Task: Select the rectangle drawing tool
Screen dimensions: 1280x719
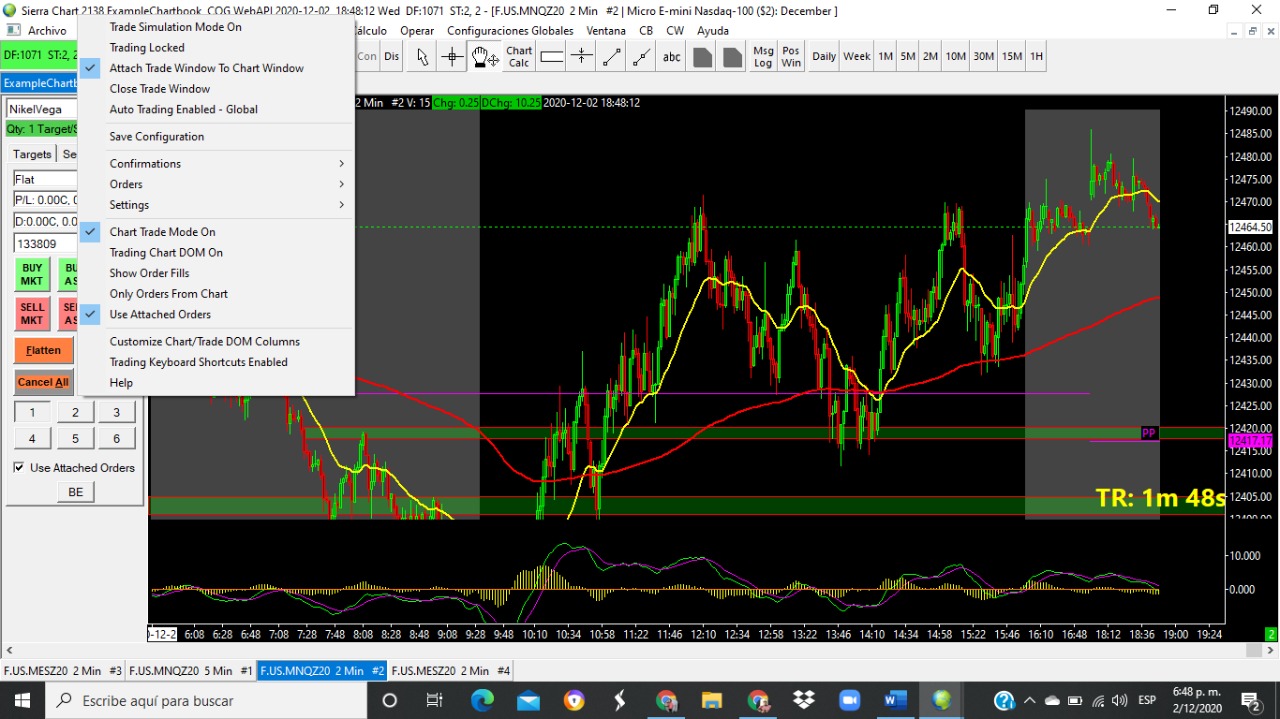Action: pyautogui.click(x=552, y=57)
